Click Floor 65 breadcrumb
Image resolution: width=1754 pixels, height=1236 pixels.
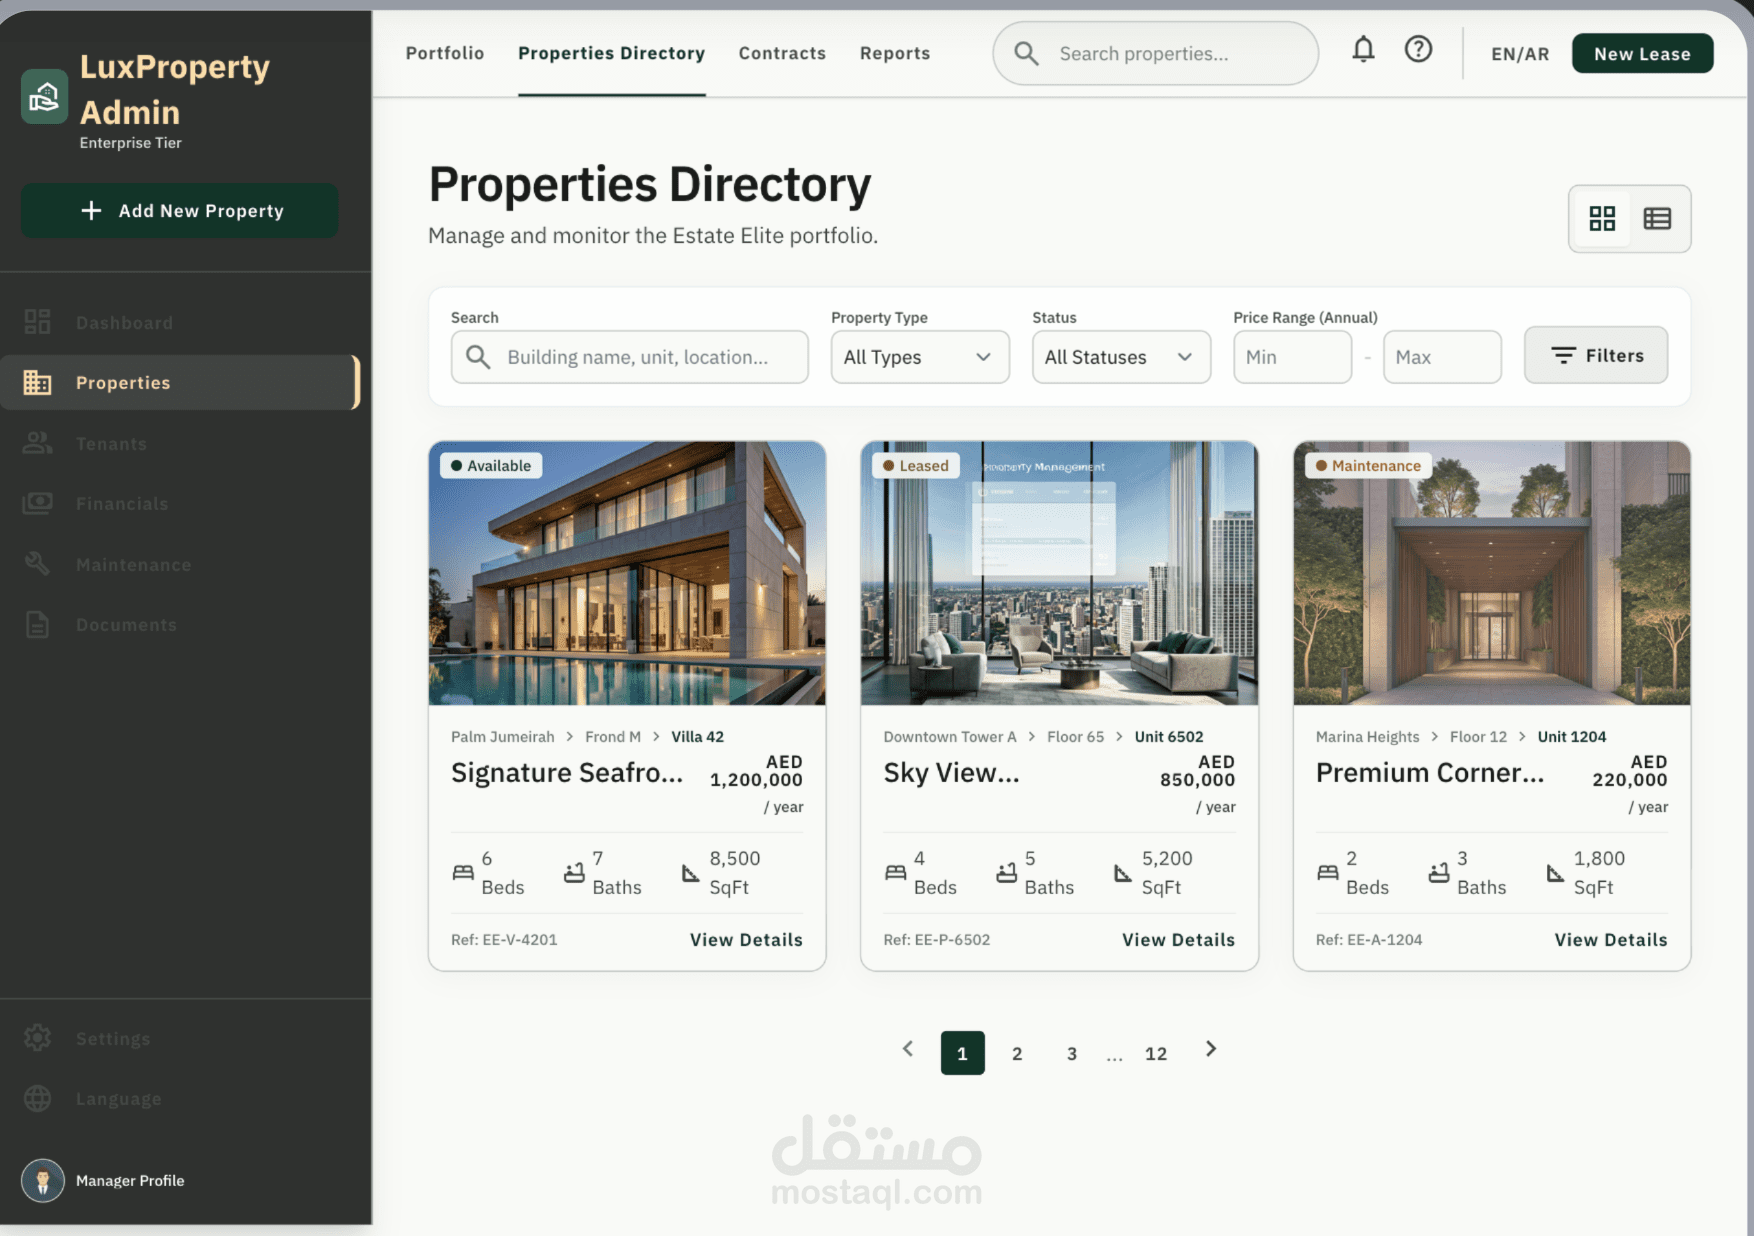point(1075,736)
